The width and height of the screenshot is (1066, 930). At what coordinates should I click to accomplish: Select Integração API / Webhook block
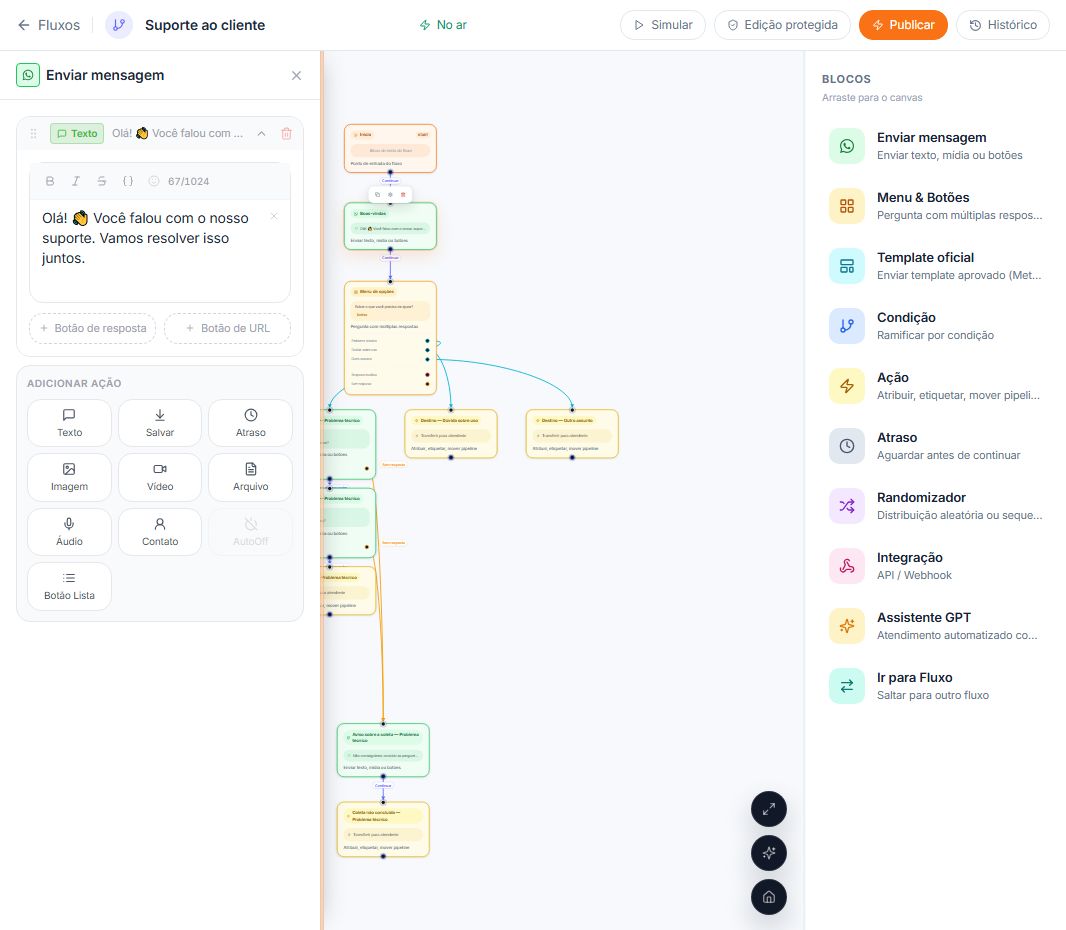pos(935,566)
